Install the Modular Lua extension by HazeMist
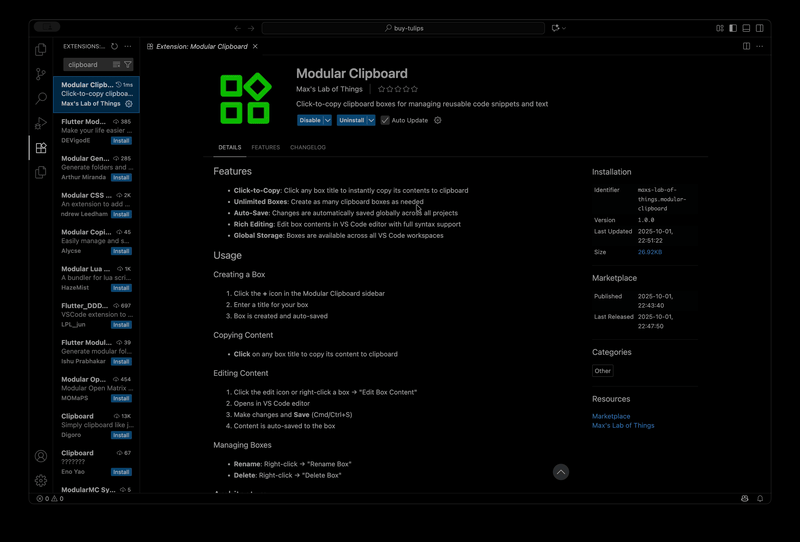This screenshot has height=542, width=800. 121,288
